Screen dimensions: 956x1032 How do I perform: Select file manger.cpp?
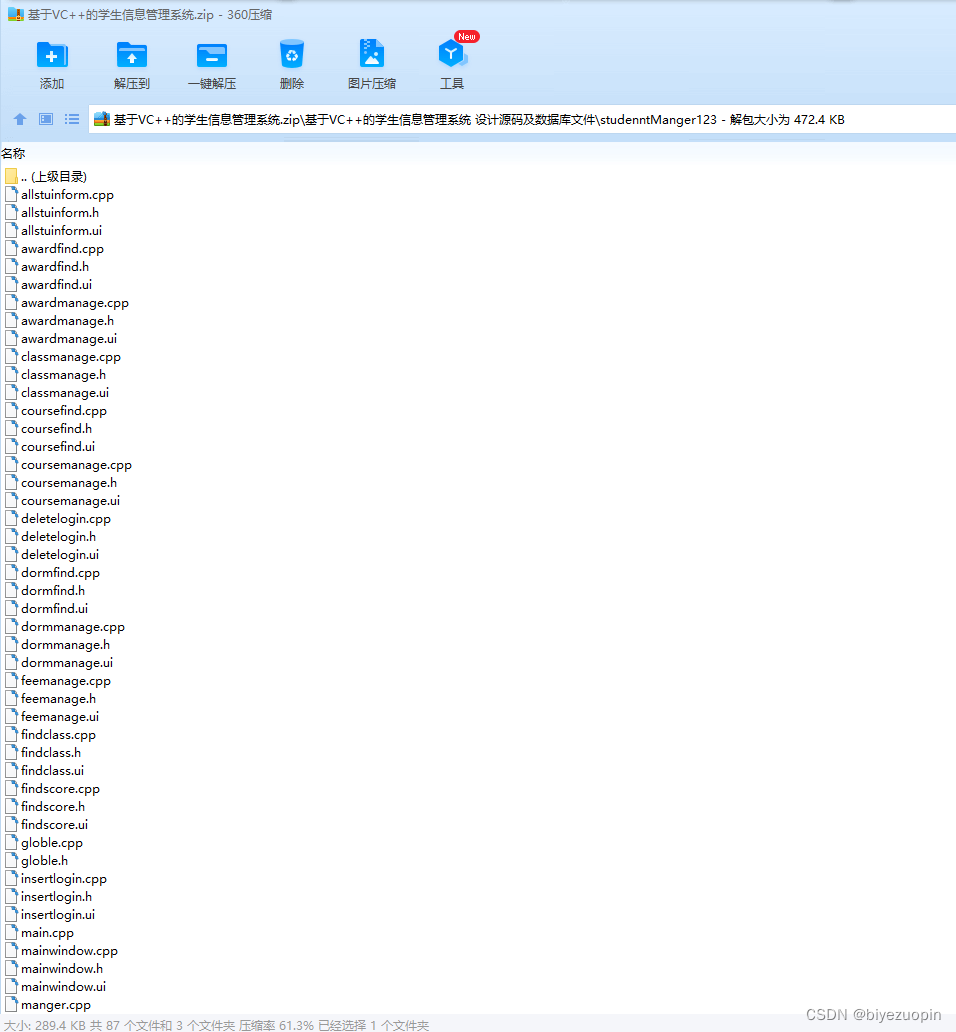coord(48,1004)
